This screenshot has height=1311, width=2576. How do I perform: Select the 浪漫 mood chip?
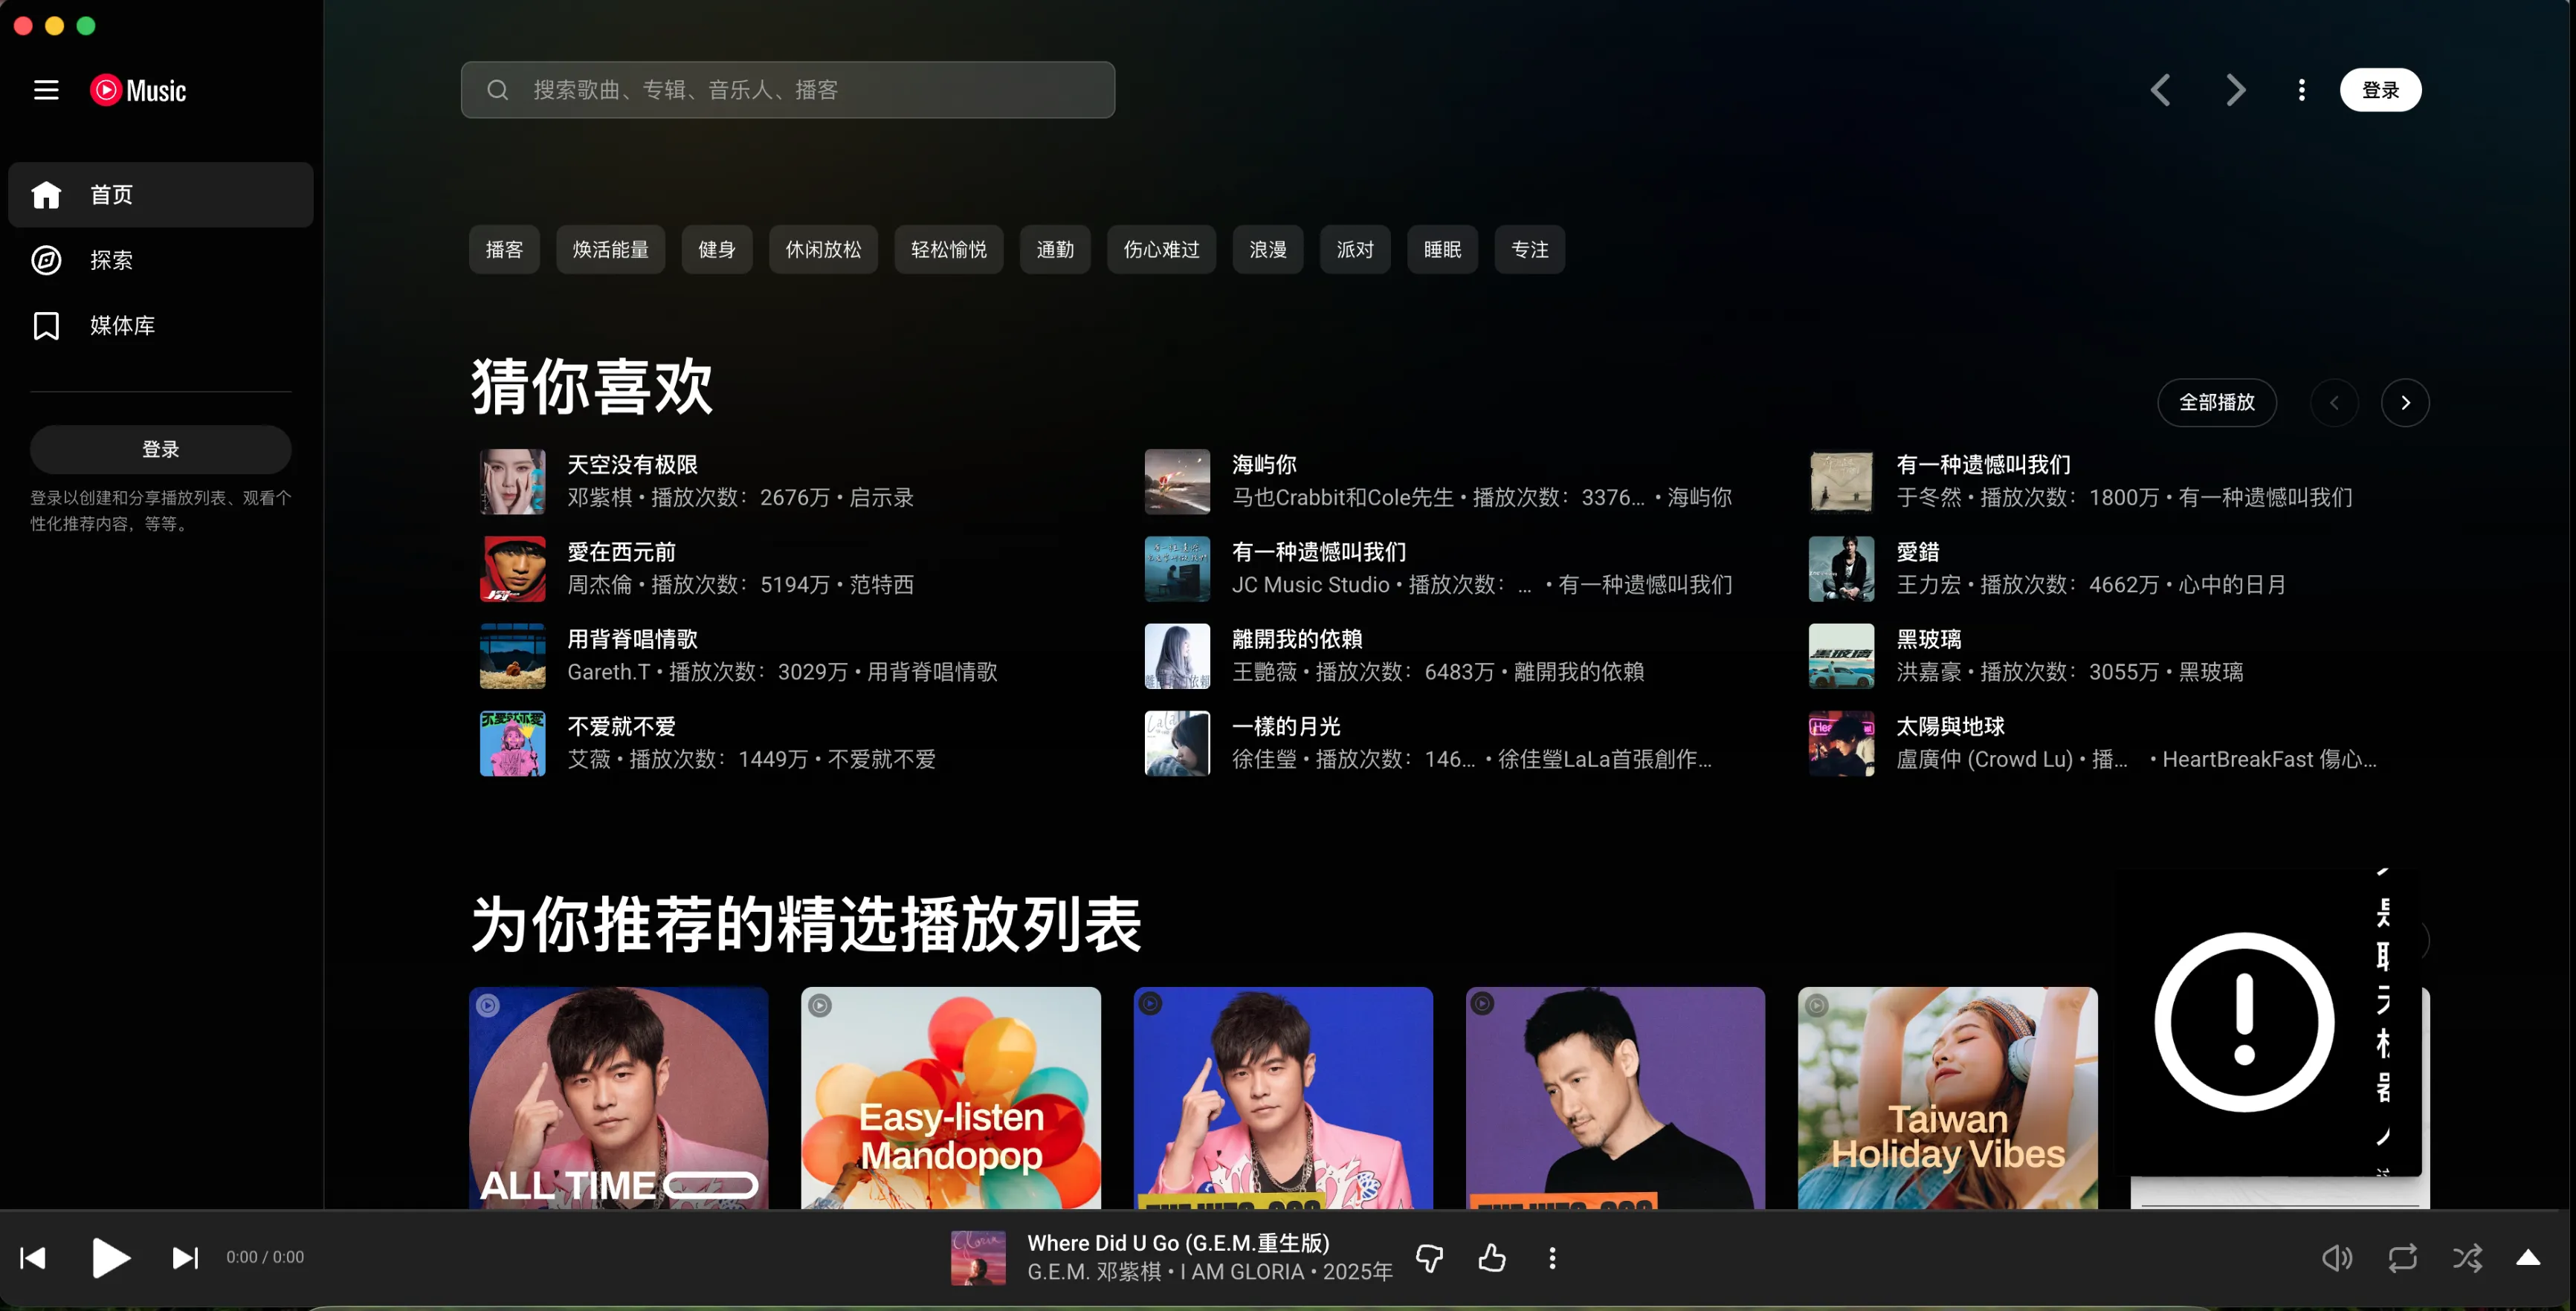pos(1268,249)
